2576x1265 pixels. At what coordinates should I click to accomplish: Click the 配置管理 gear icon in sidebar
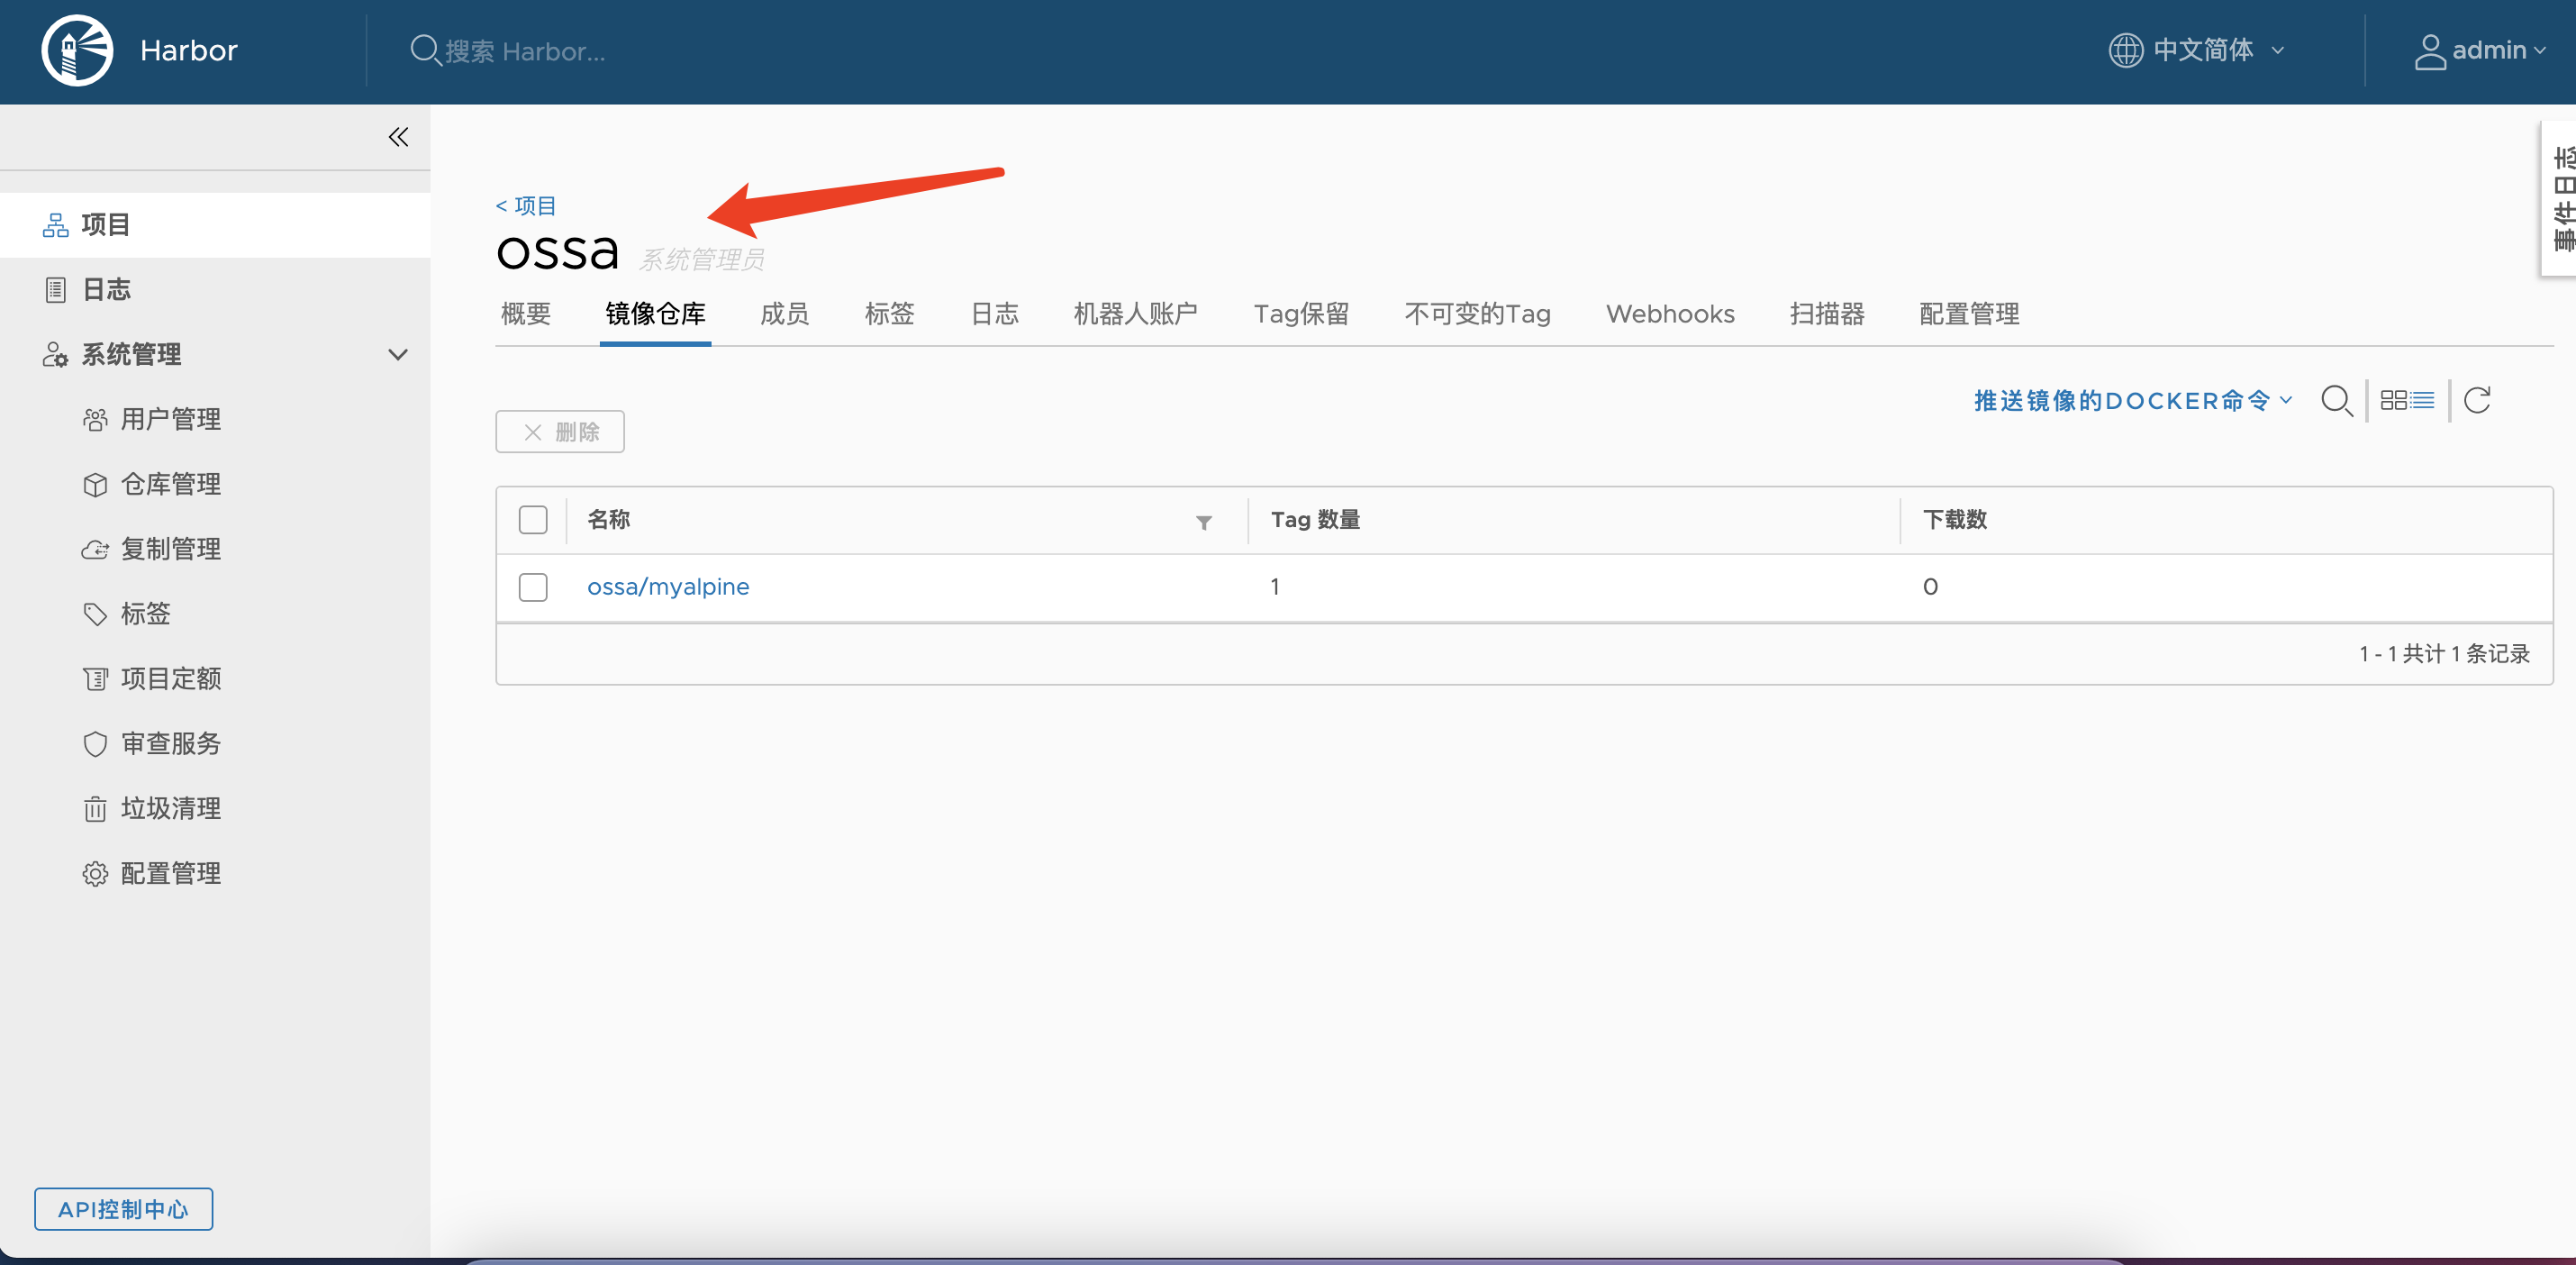(95, 873)
